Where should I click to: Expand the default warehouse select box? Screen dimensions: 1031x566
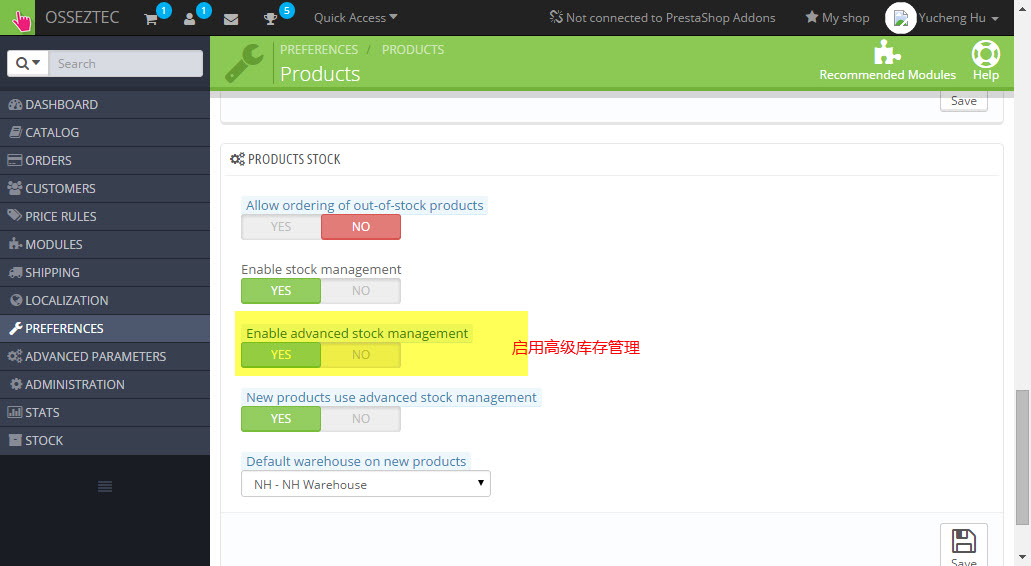(366, 484)
